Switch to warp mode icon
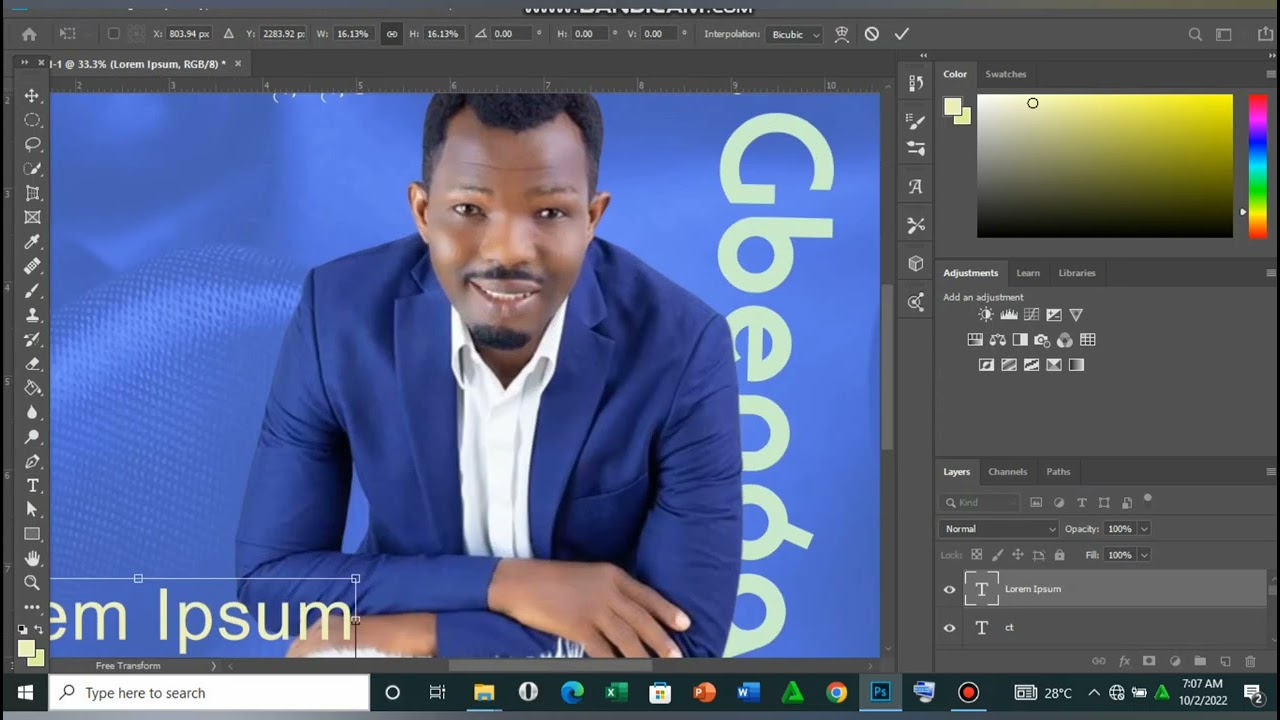Image resolution: width=1280 pixels, height=720 pixels. pos(842,34)
